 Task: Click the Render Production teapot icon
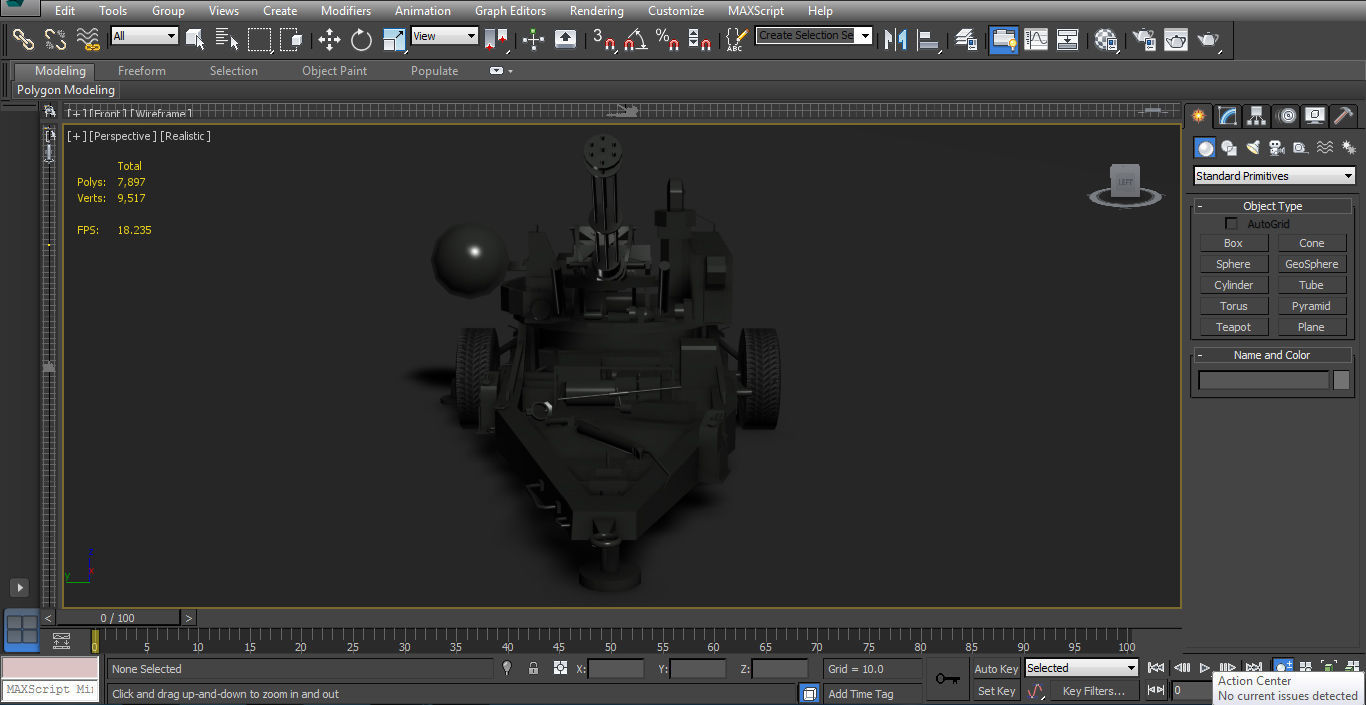pos(1209,40)
